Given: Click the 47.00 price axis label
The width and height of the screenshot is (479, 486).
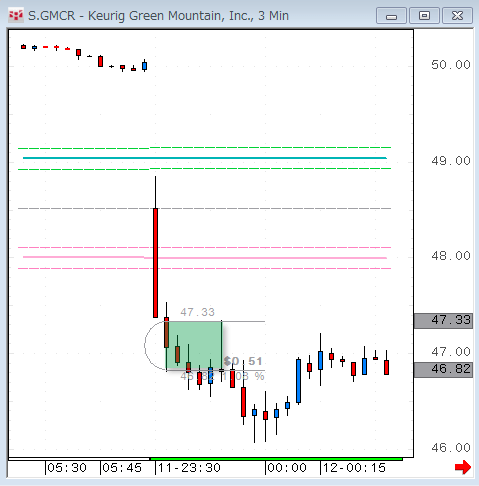Looking at the screenshot, I should [x=451, y=352].
